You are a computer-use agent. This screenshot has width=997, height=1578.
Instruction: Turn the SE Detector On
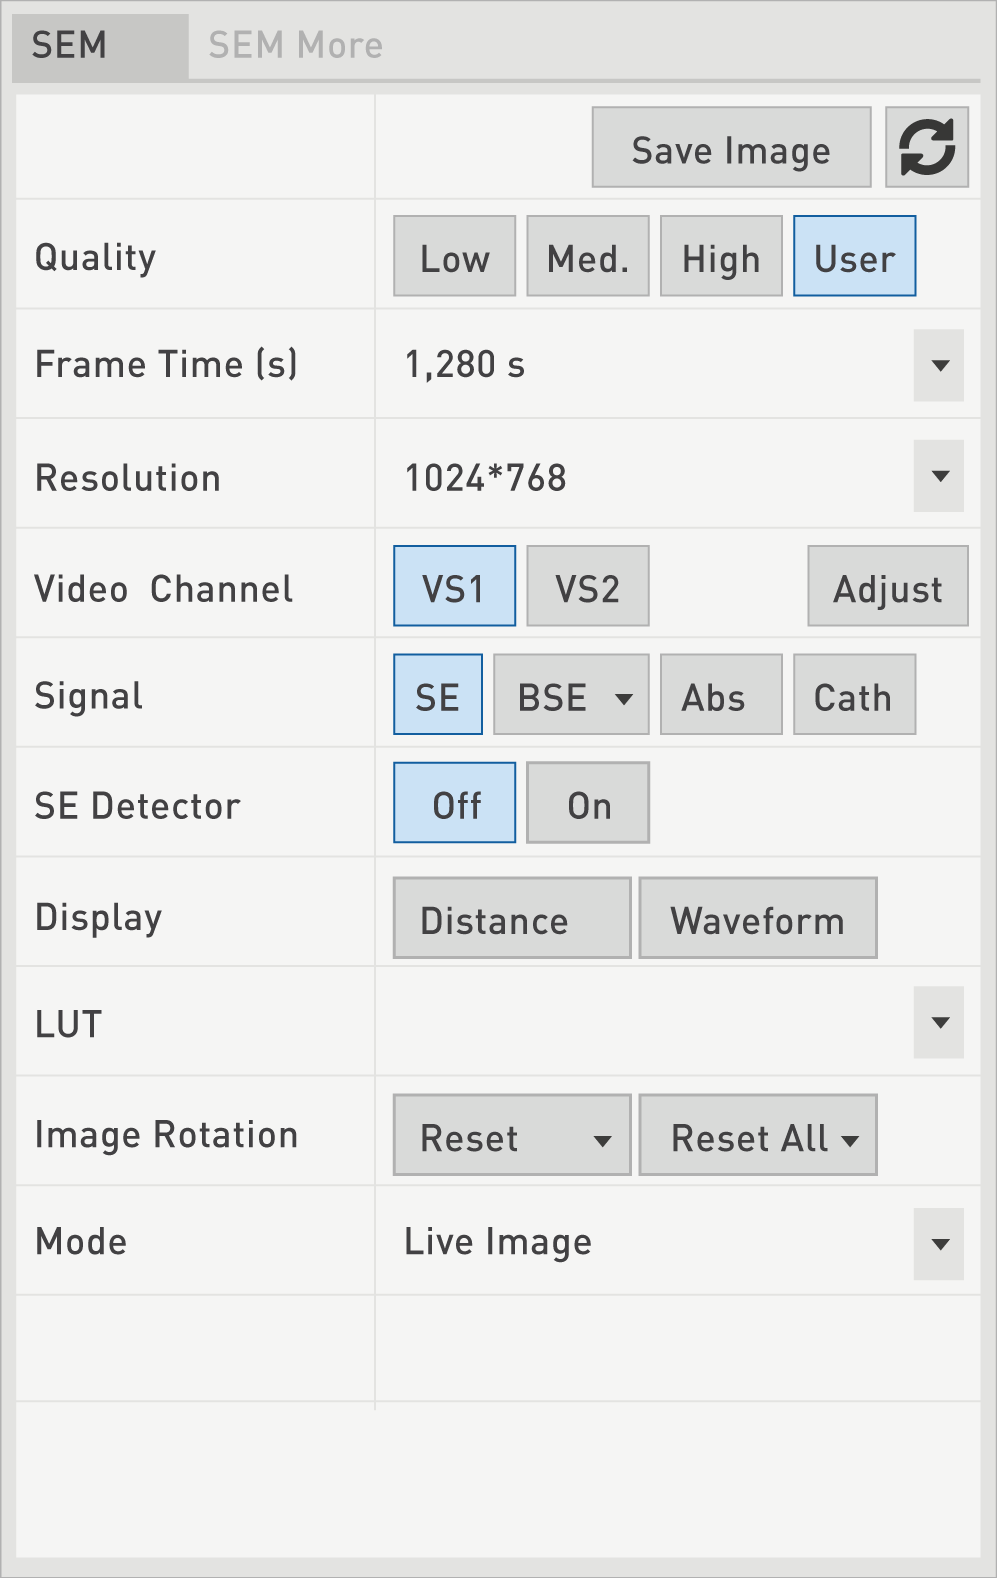(x=587, y=804)
